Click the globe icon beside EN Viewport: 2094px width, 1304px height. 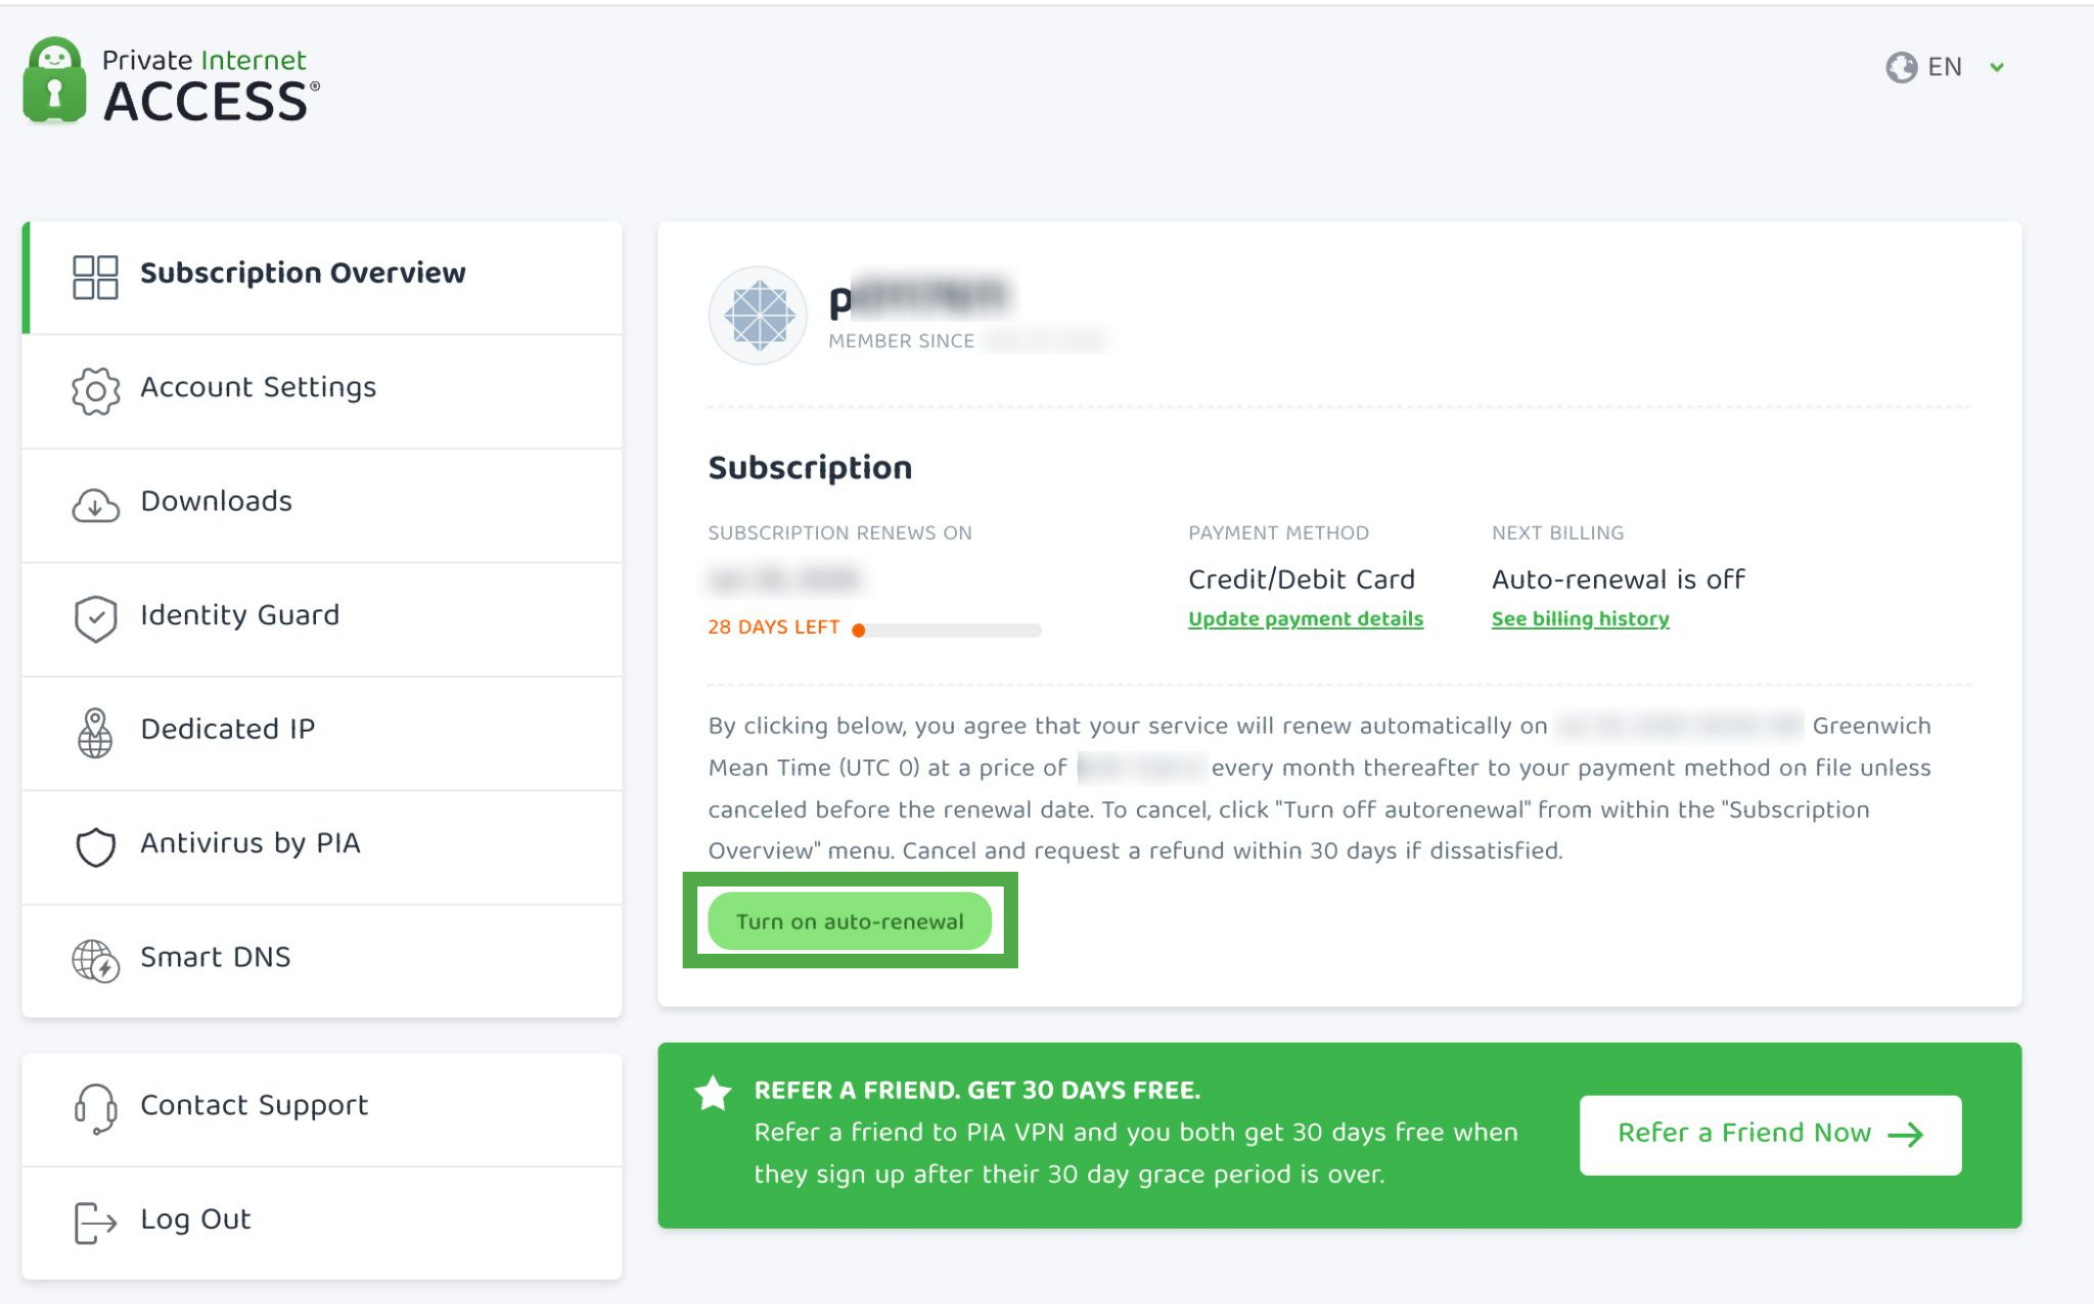point(1901,67)
